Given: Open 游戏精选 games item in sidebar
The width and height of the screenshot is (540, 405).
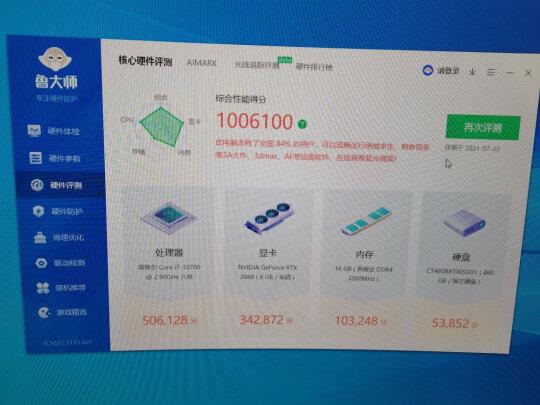Looking at the screenshot, I should tap(62, 312).
